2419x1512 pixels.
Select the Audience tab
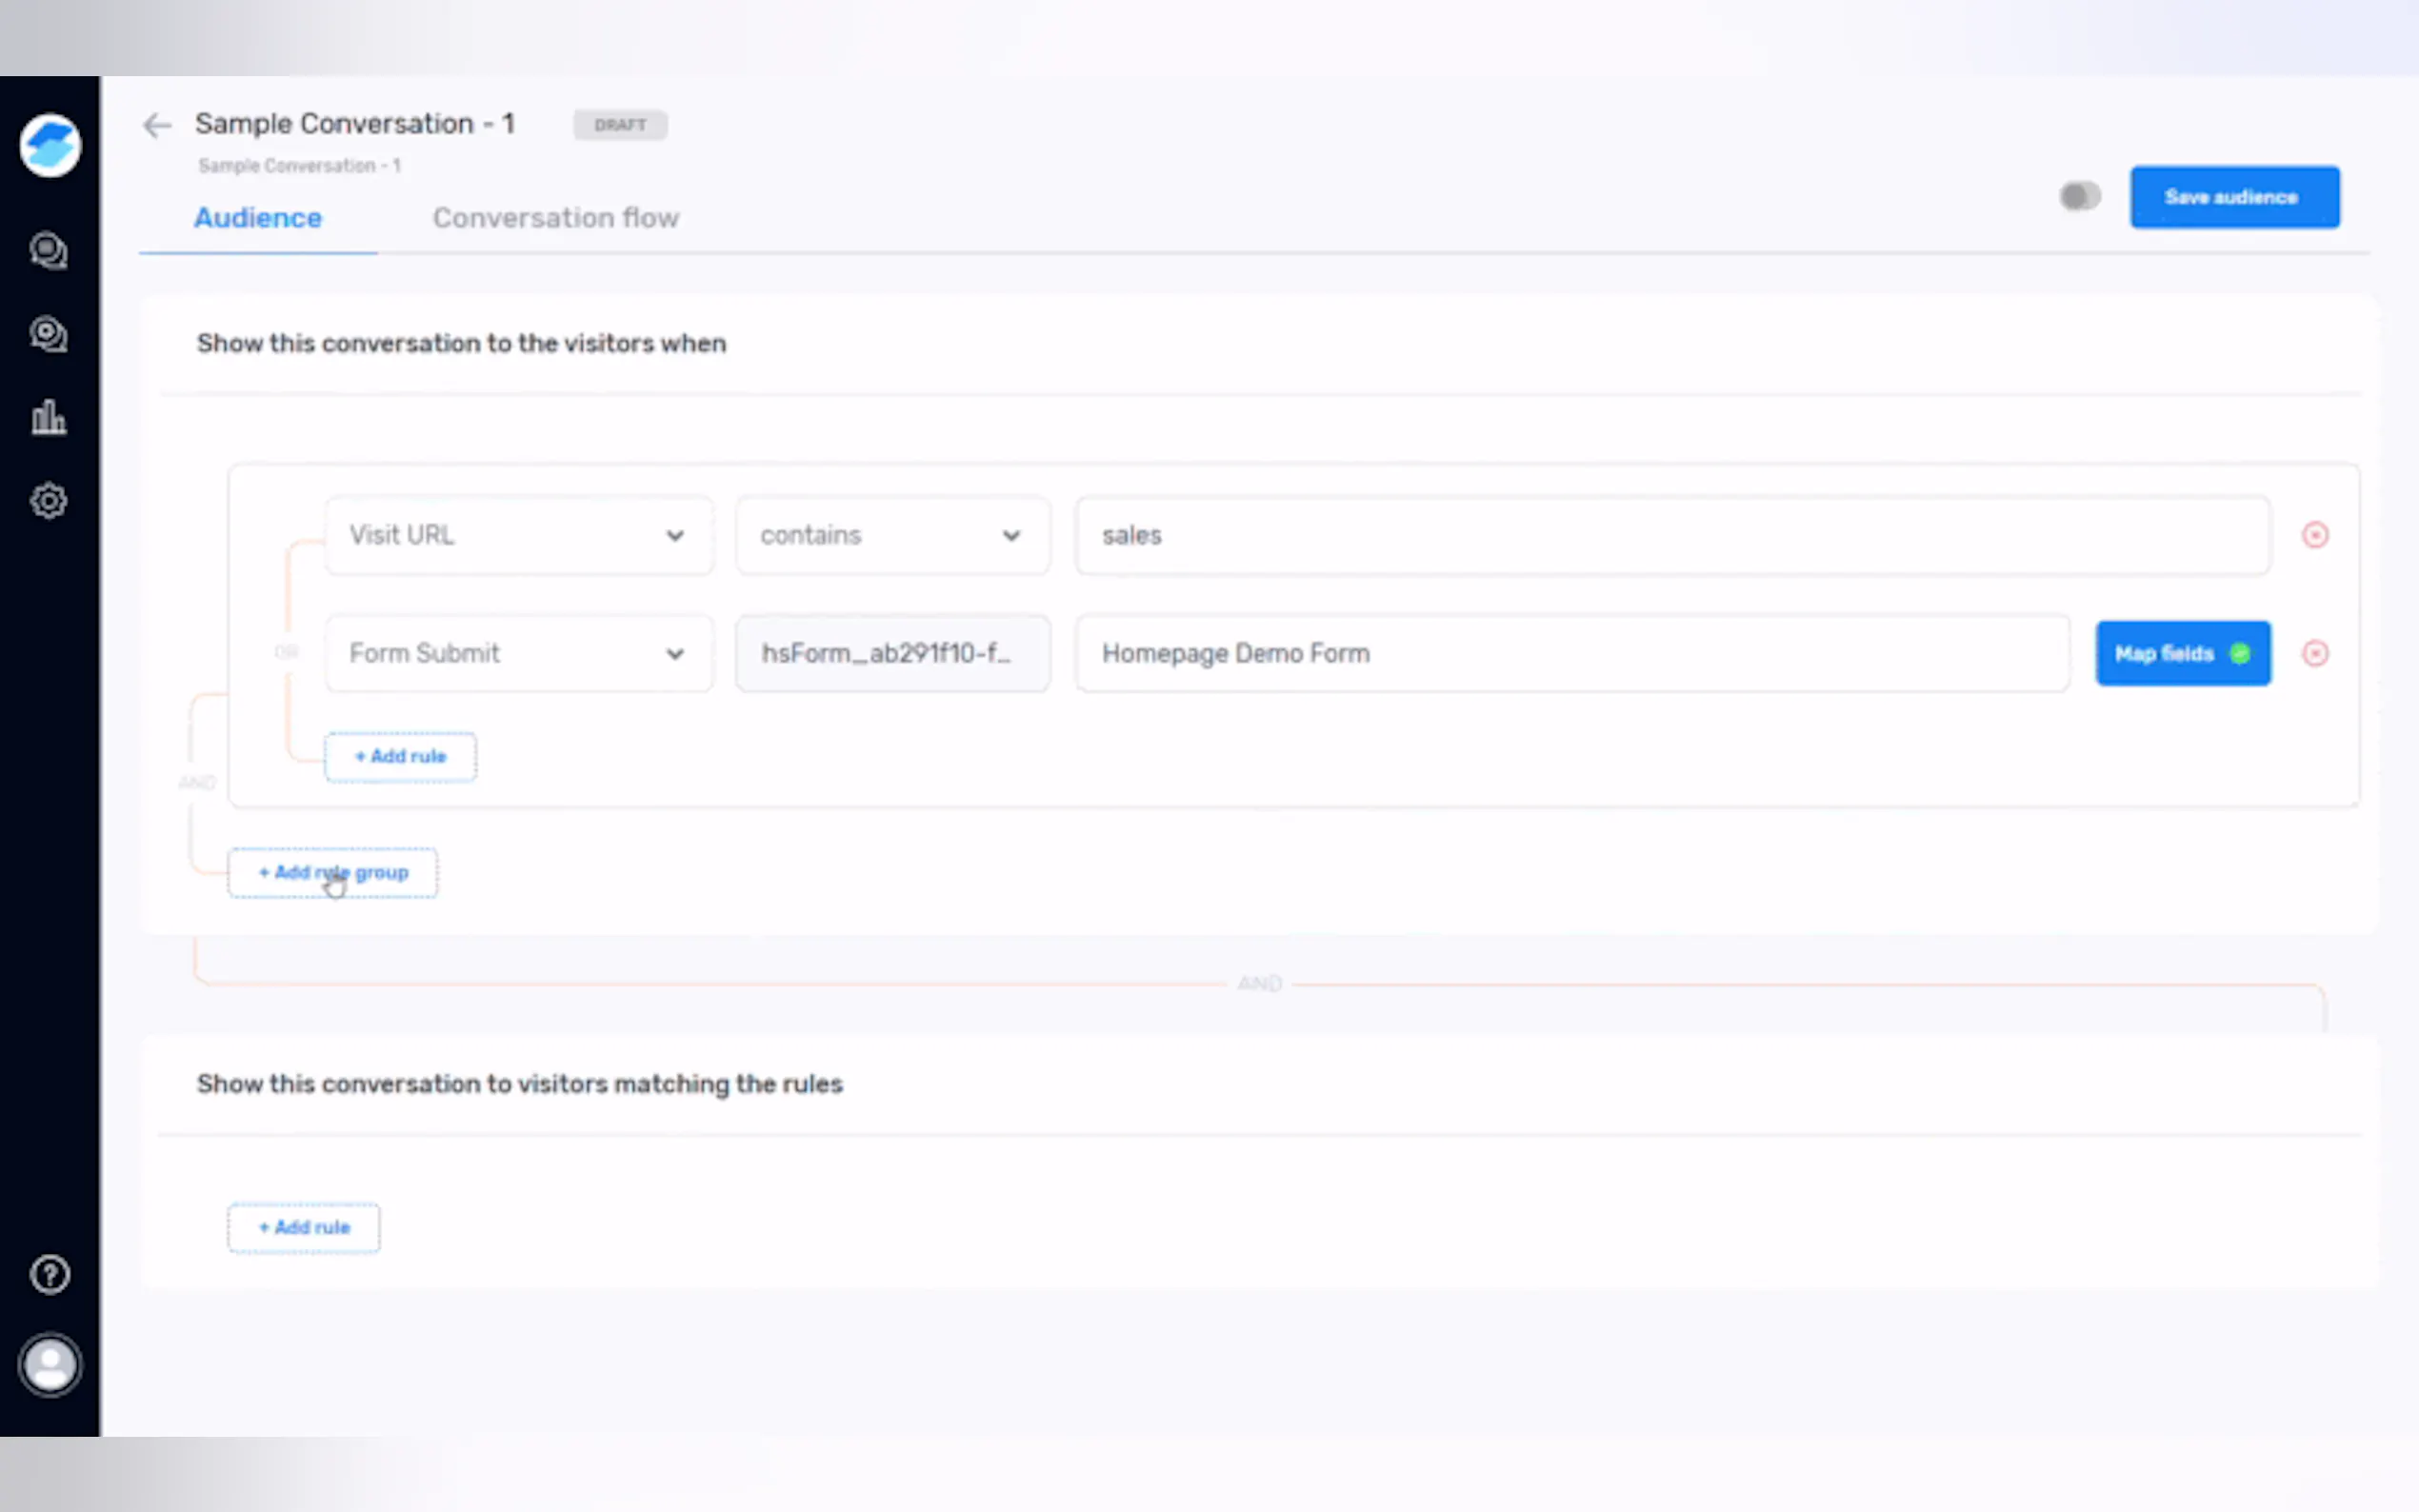click(x=258, y=218)
